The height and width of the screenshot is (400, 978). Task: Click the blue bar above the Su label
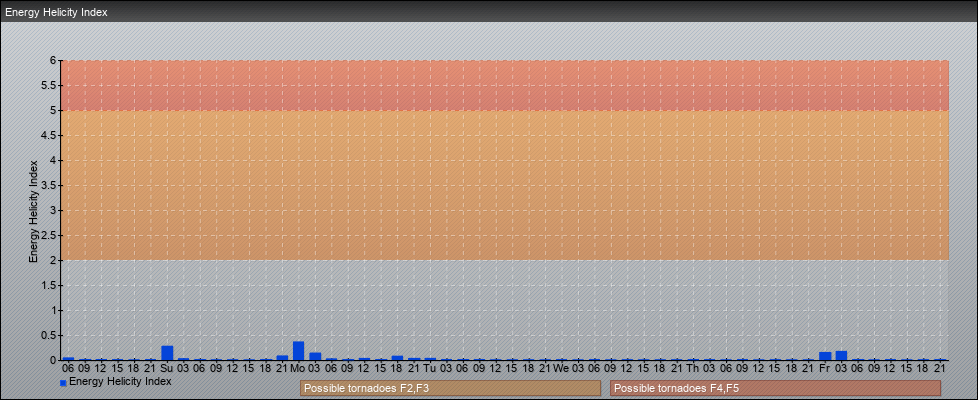pos(167,353)
